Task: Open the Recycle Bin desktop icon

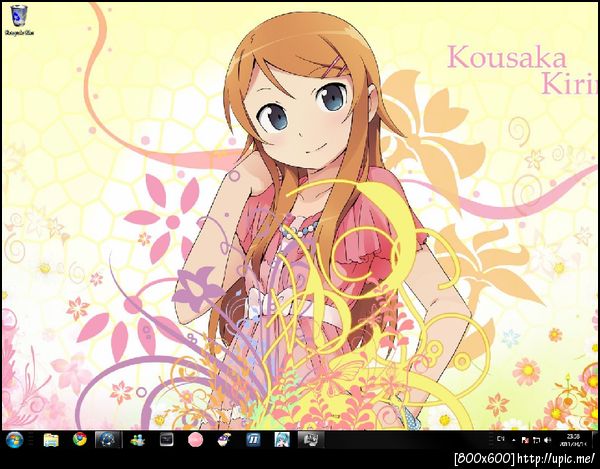Action: point(19,20)
